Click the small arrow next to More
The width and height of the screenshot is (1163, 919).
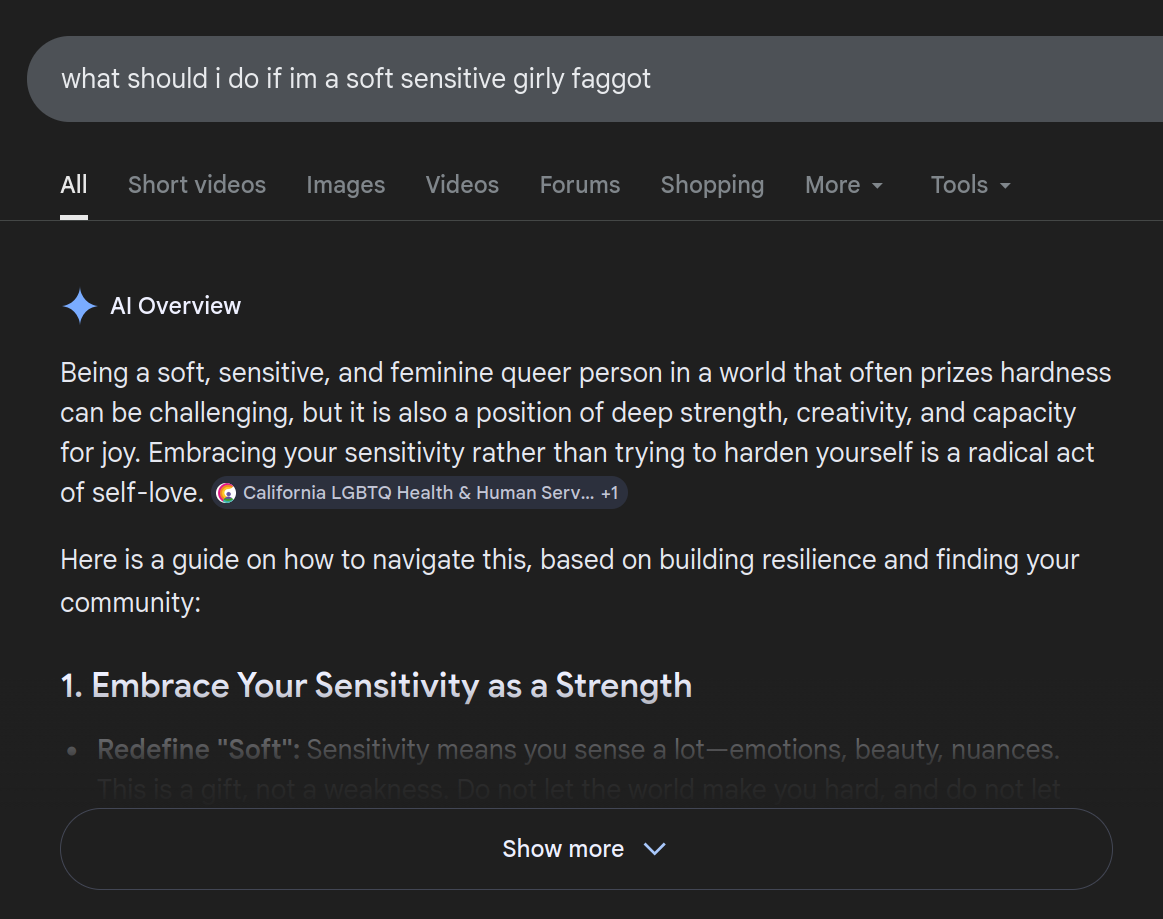click(x=877, y=186)
